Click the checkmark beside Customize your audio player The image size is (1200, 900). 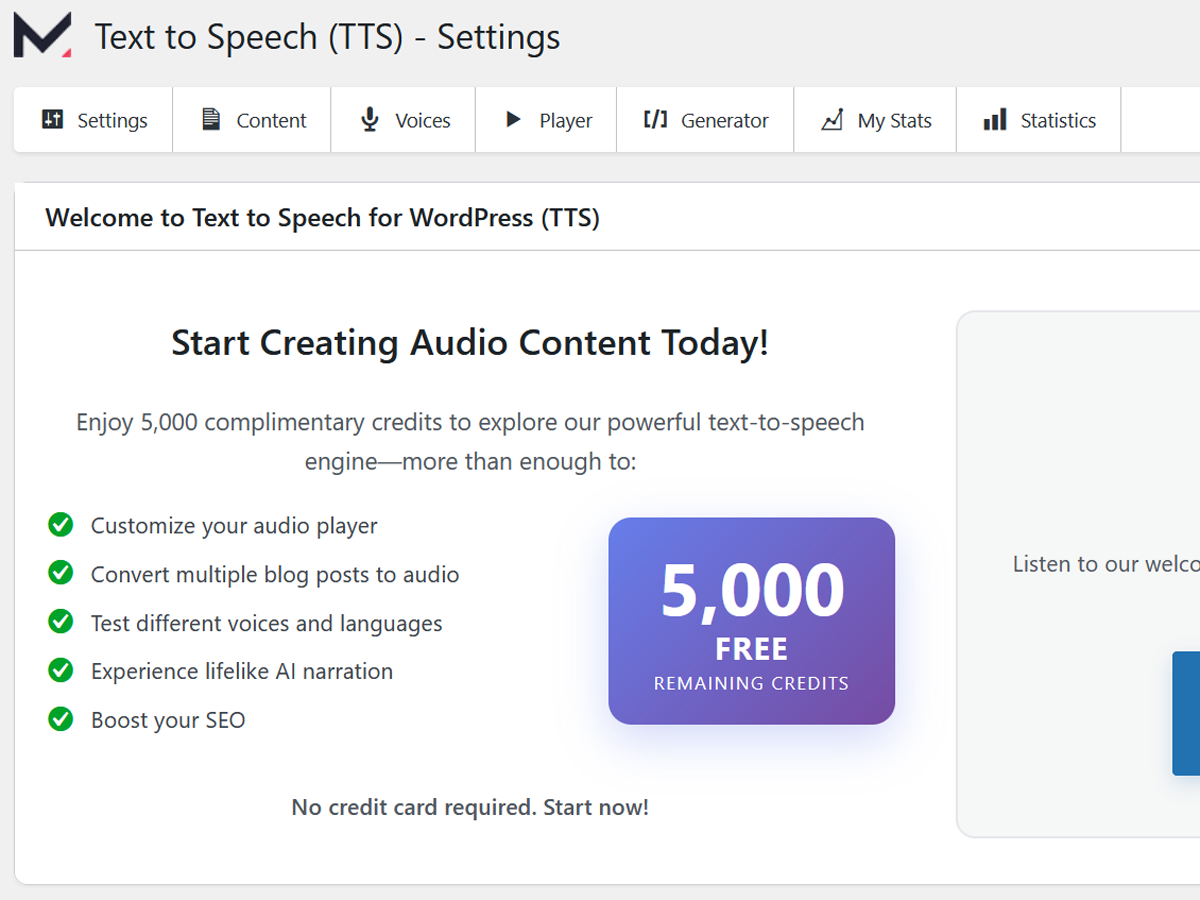(x=61, y=524)
